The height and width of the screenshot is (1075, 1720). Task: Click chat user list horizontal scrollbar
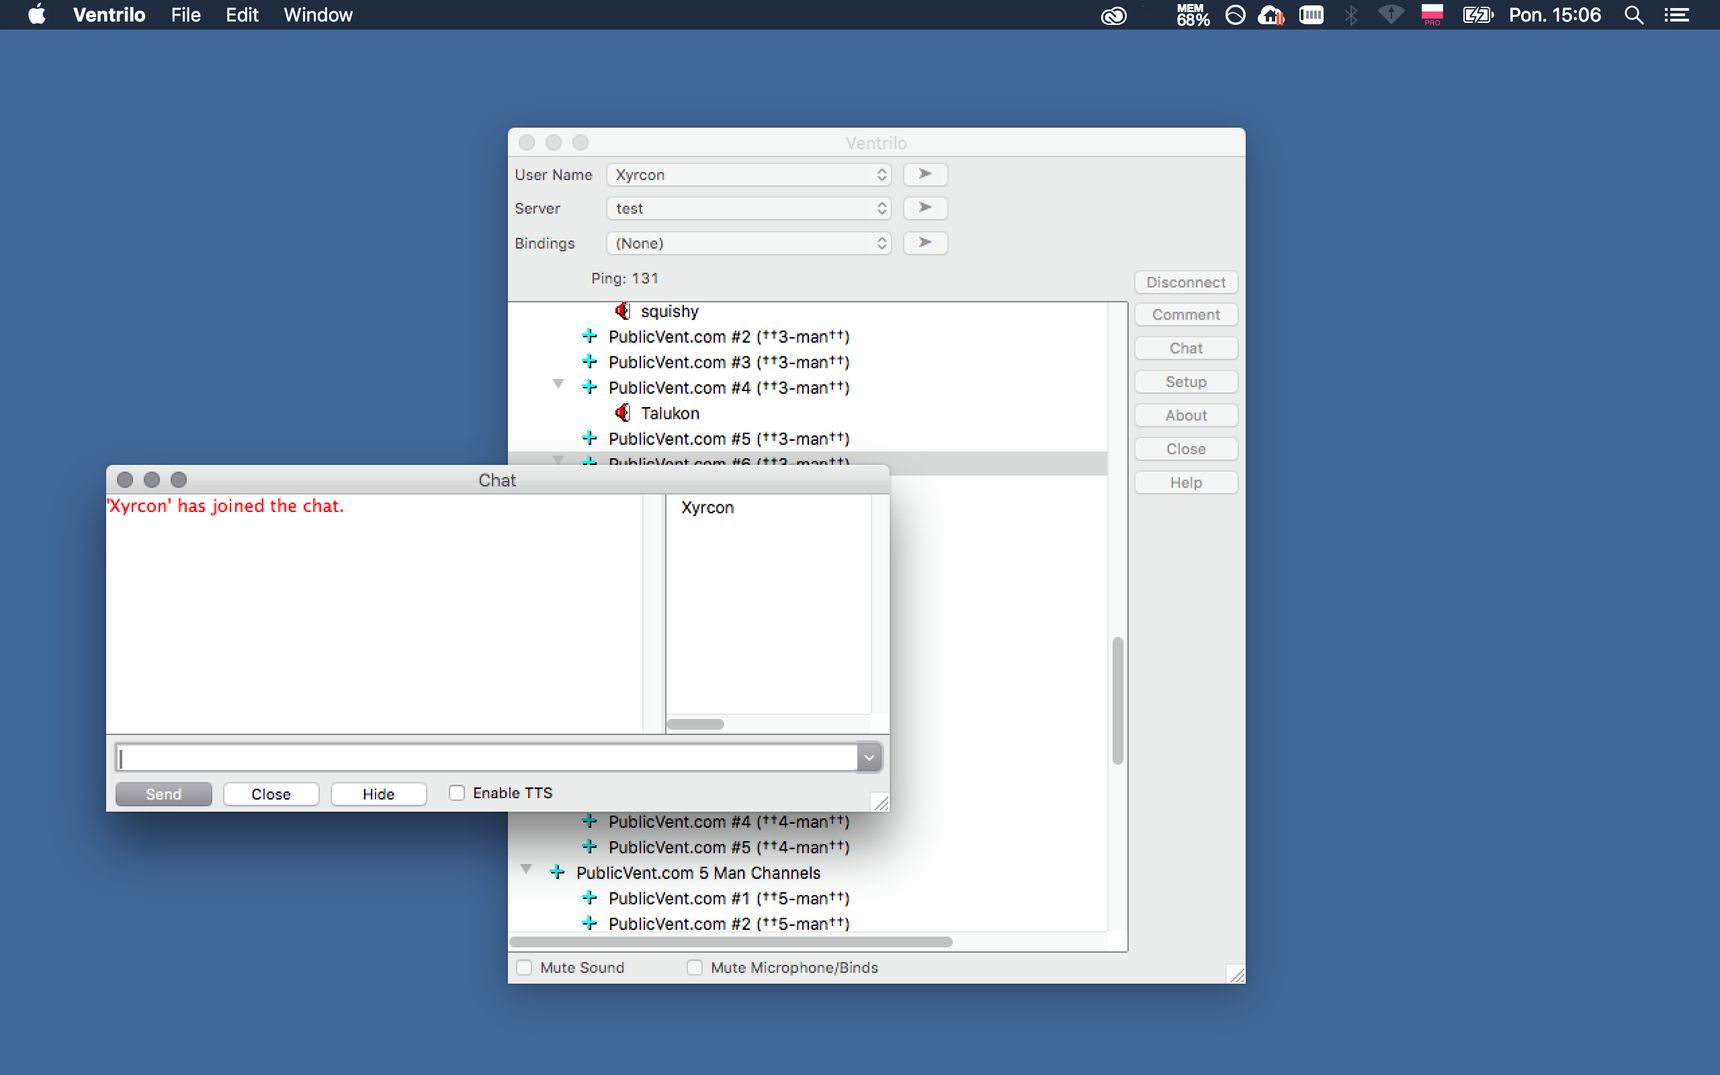[x=695, y=724]
